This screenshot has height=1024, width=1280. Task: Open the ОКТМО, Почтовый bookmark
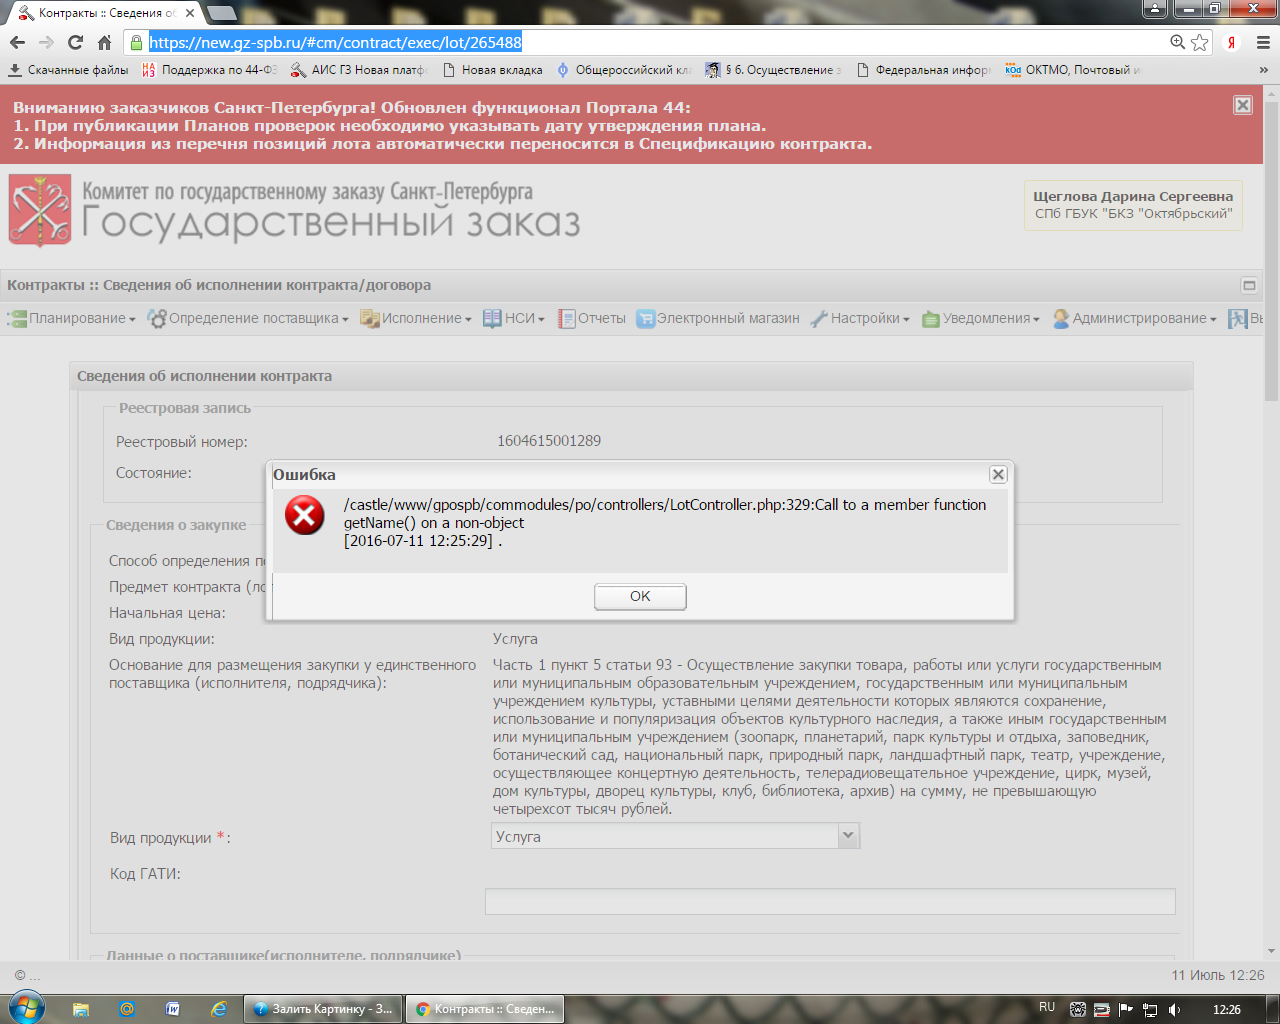coord(1073,70)
